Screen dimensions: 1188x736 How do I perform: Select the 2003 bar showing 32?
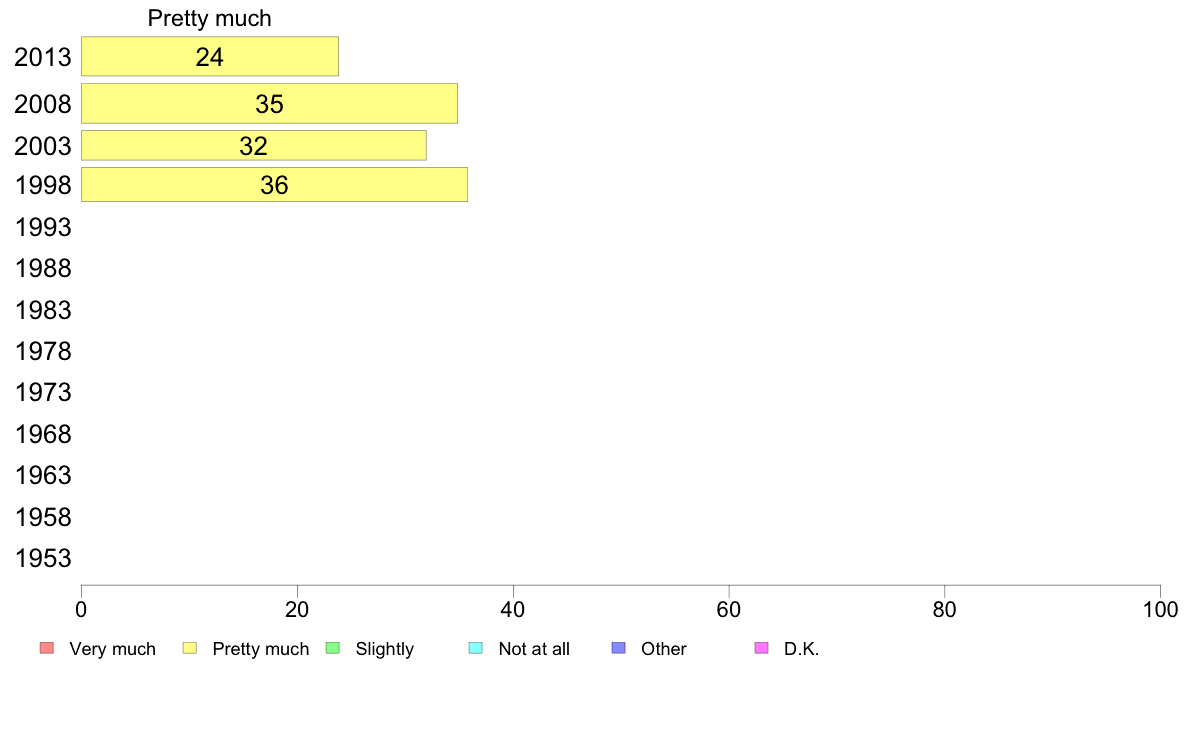tap(254, 146)
